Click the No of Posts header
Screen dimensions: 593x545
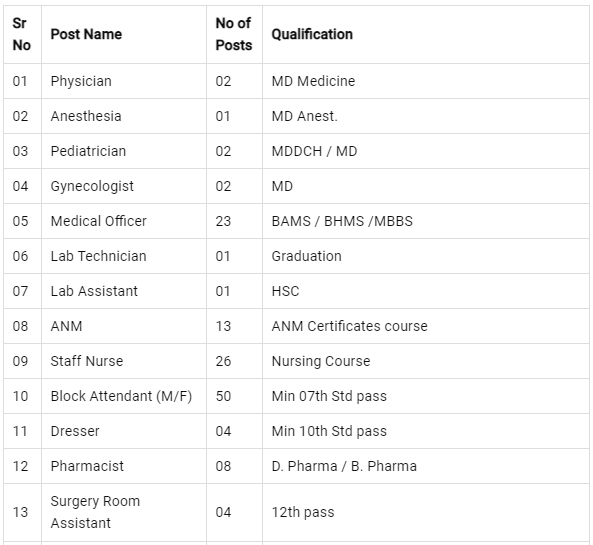tap(234, 34)
